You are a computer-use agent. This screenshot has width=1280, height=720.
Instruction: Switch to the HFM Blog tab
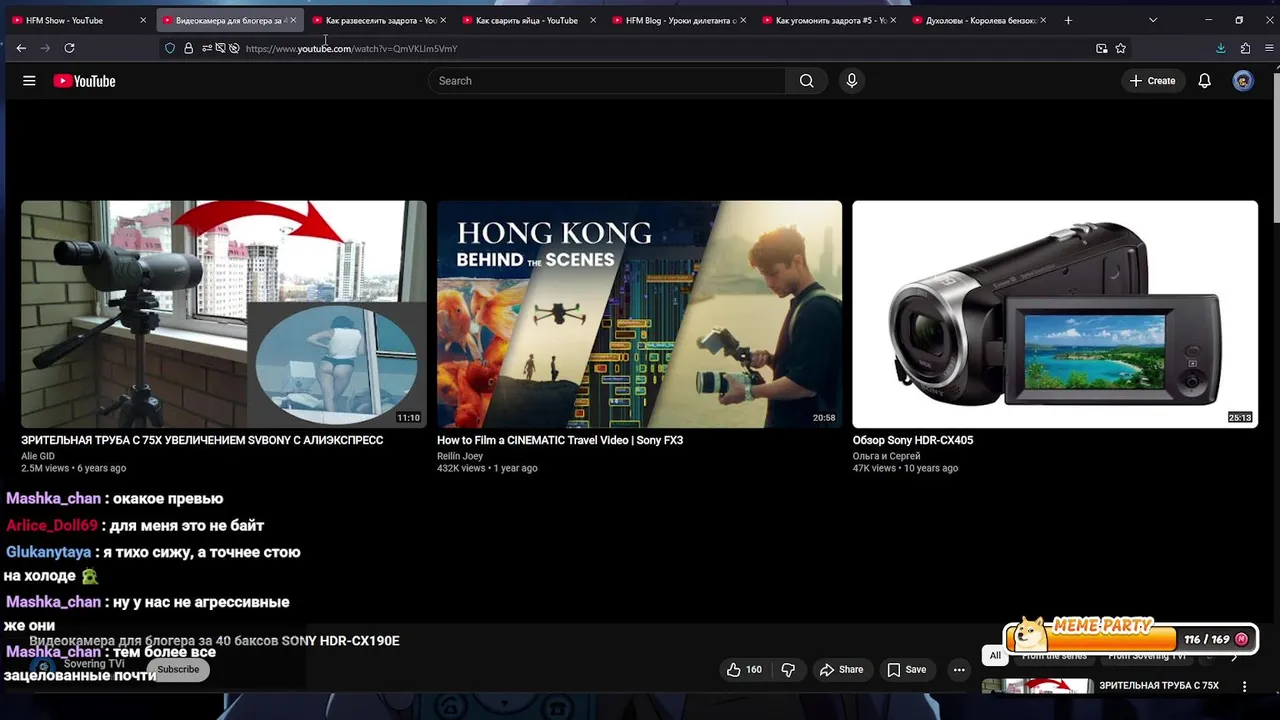pos(680,20)
